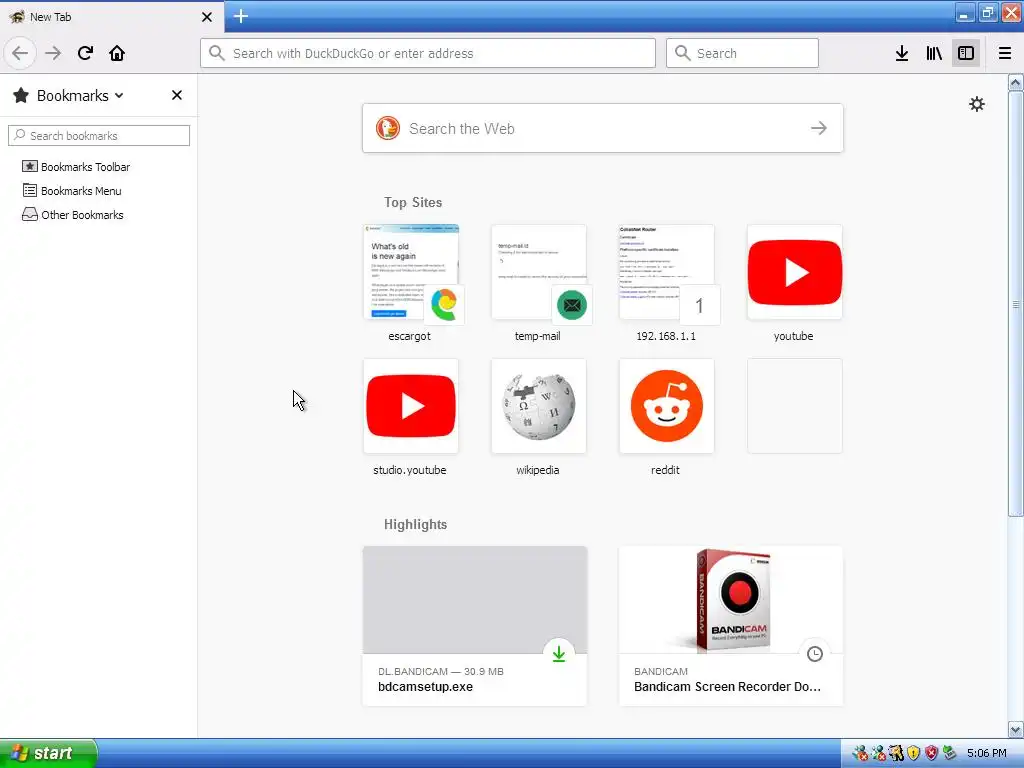Click the address bar search field

(x=428, y=53)
